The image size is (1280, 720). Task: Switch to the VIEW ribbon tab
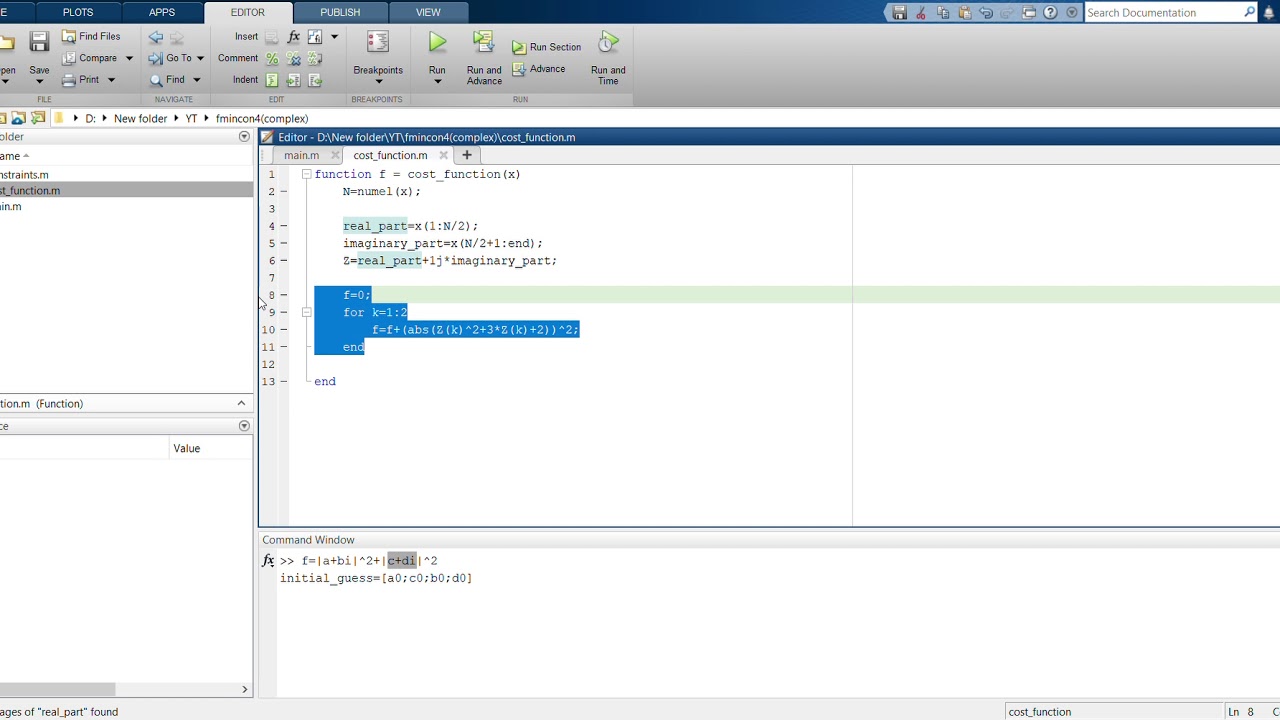[x=428, y=12]
